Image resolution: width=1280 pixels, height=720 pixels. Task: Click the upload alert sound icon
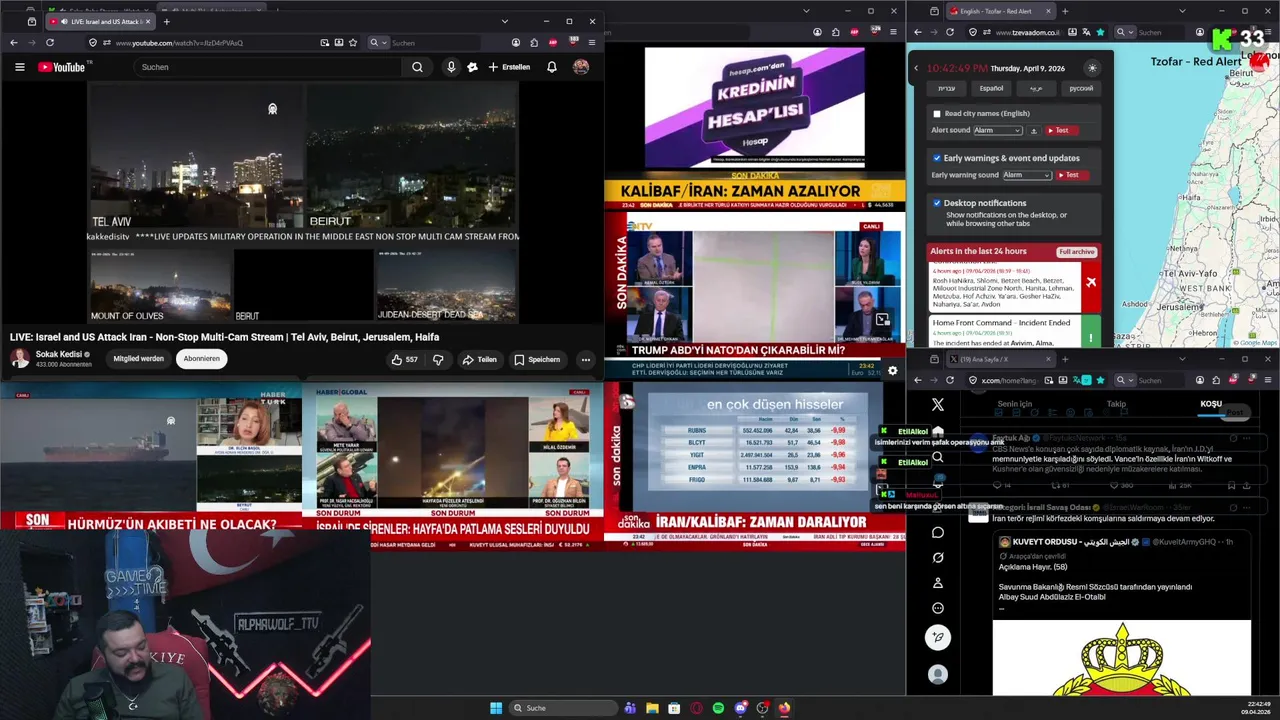[1034, 130]
